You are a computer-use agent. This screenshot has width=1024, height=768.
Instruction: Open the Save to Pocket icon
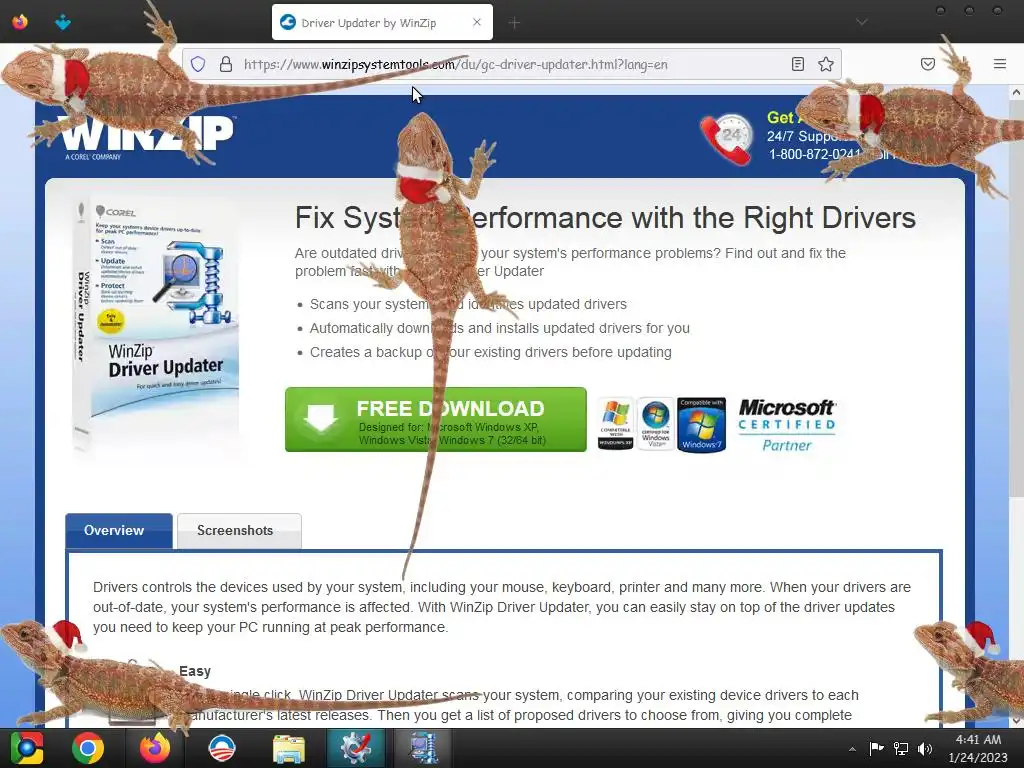(927, 64)
